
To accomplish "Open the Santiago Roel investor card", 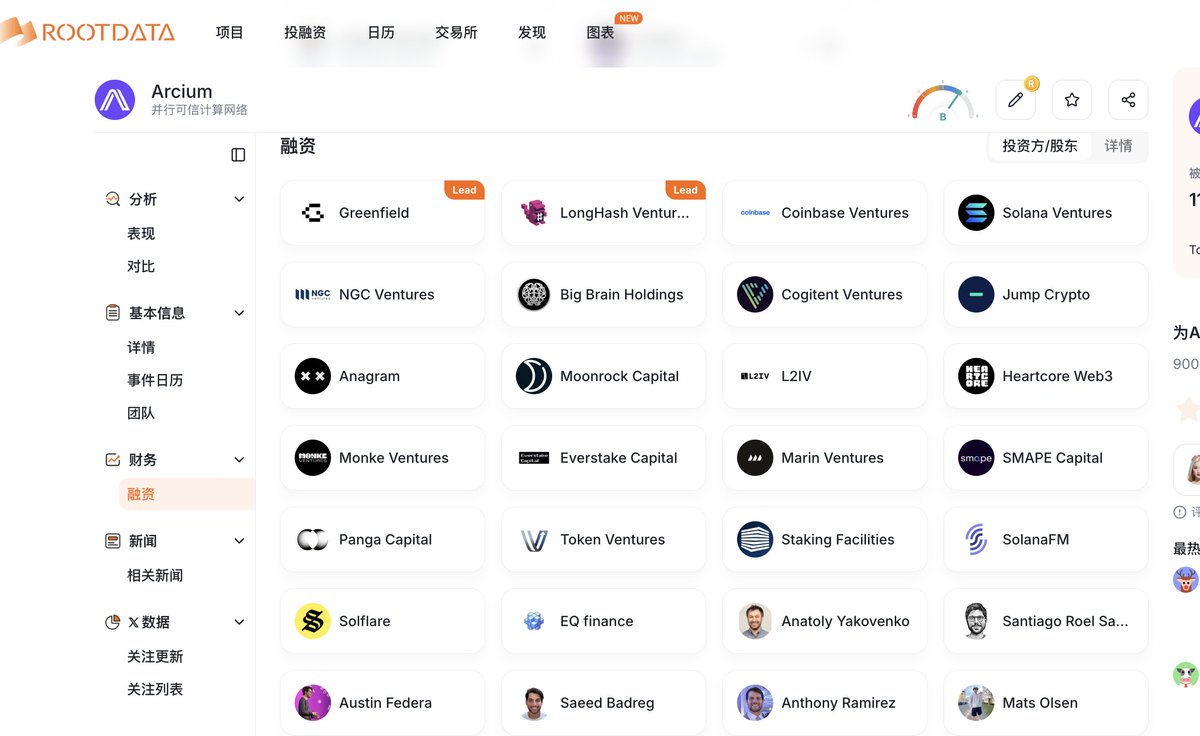I will 1046,621.
